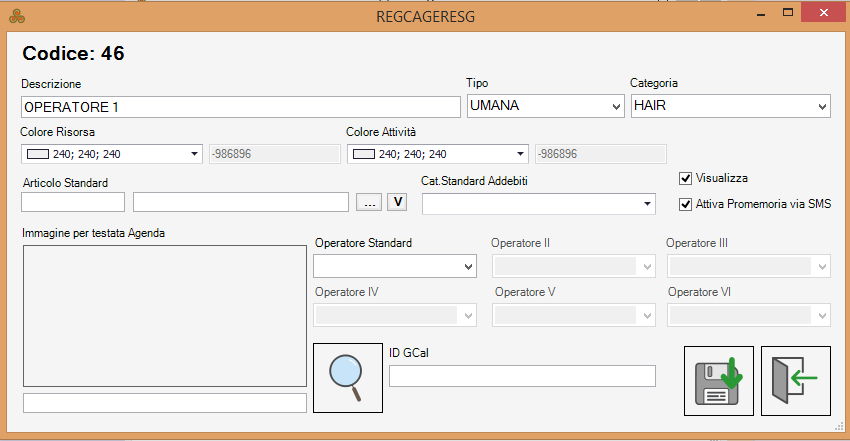
Task: Click the save floppy disk icon
Action: [719, 380]
